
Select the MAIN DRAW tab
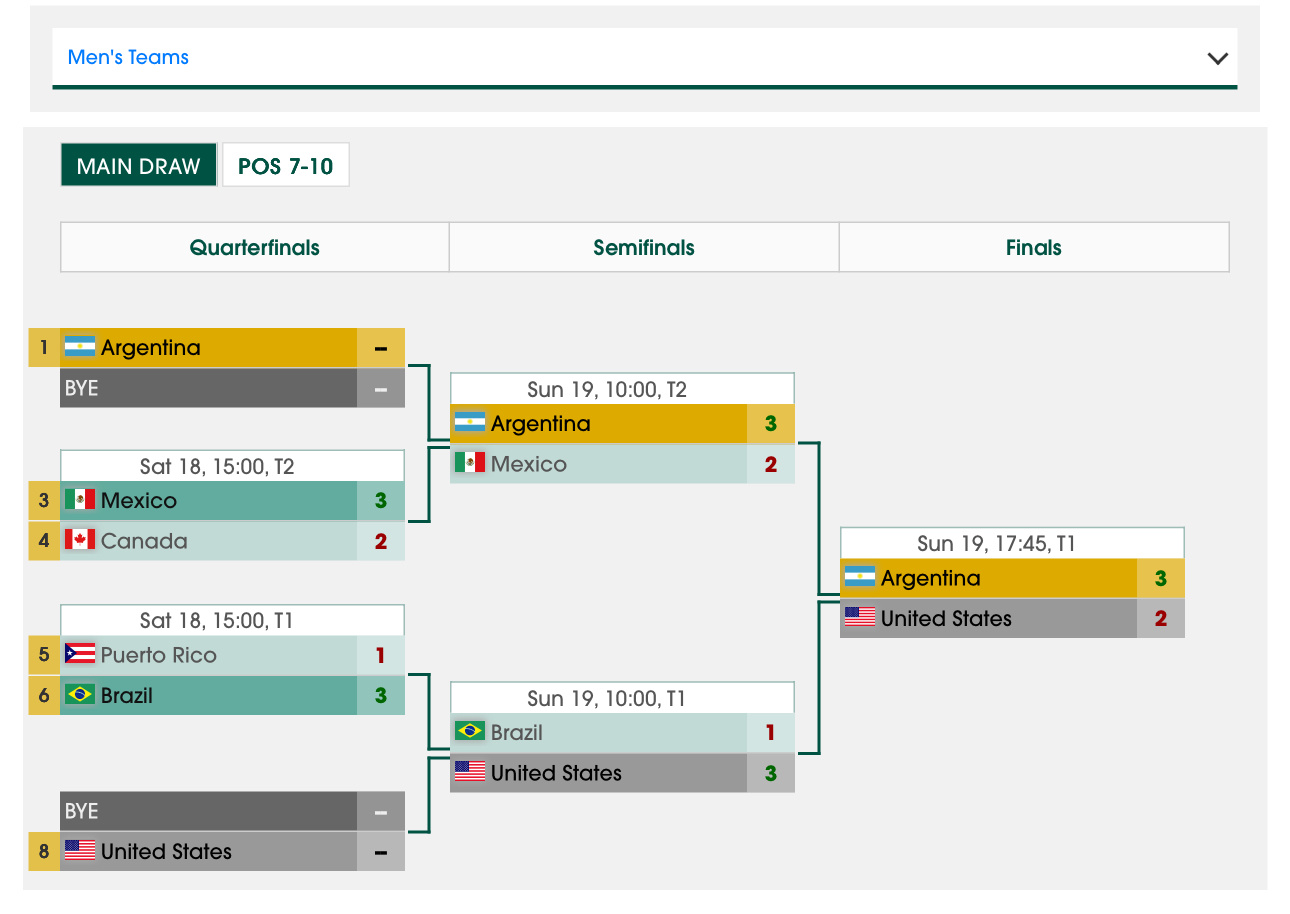point(138,166)
